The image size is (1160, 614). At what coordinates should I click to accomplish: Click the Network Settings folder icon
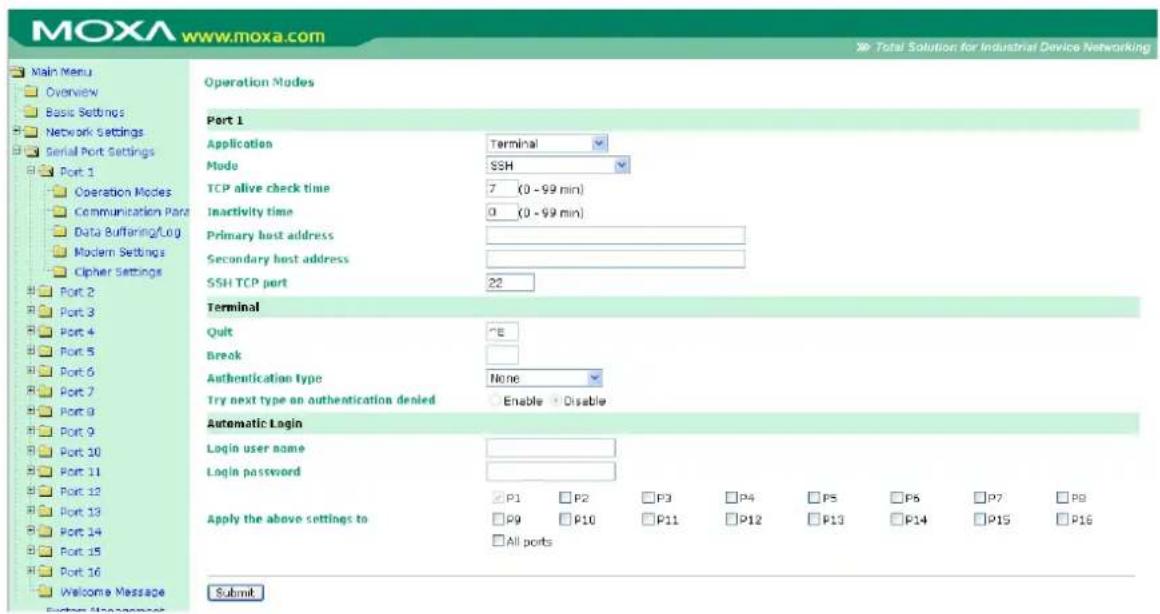[x=31, y=132]
